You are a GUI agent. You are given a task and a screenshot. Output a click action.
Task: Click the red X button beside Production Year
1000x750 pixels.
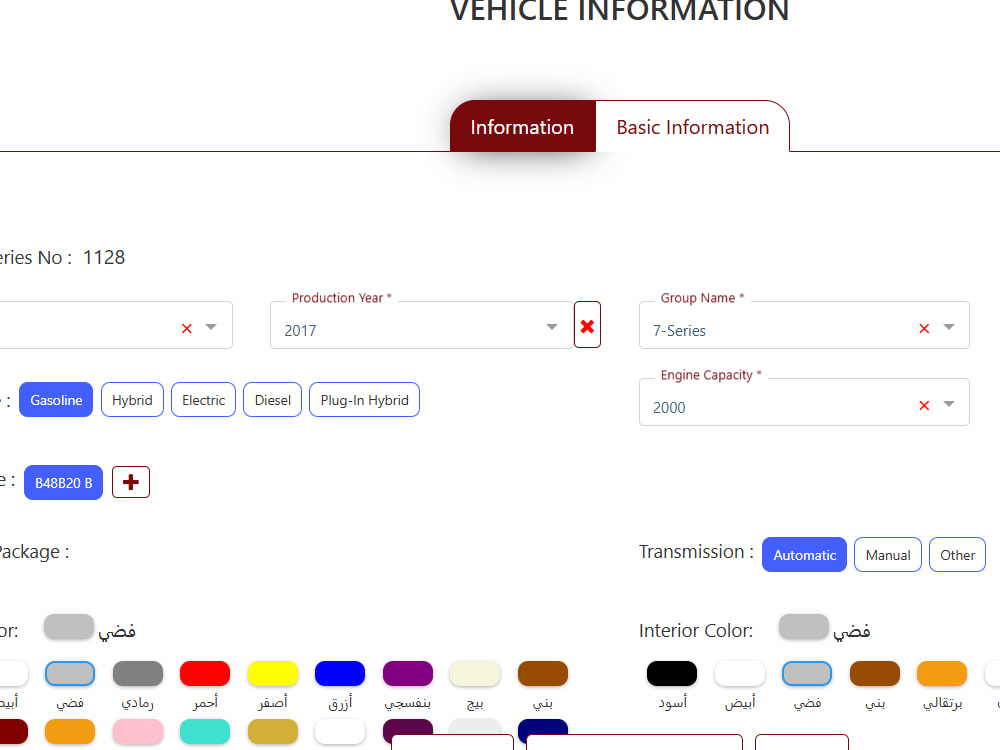pyautogui.click(x=587, y=325)
